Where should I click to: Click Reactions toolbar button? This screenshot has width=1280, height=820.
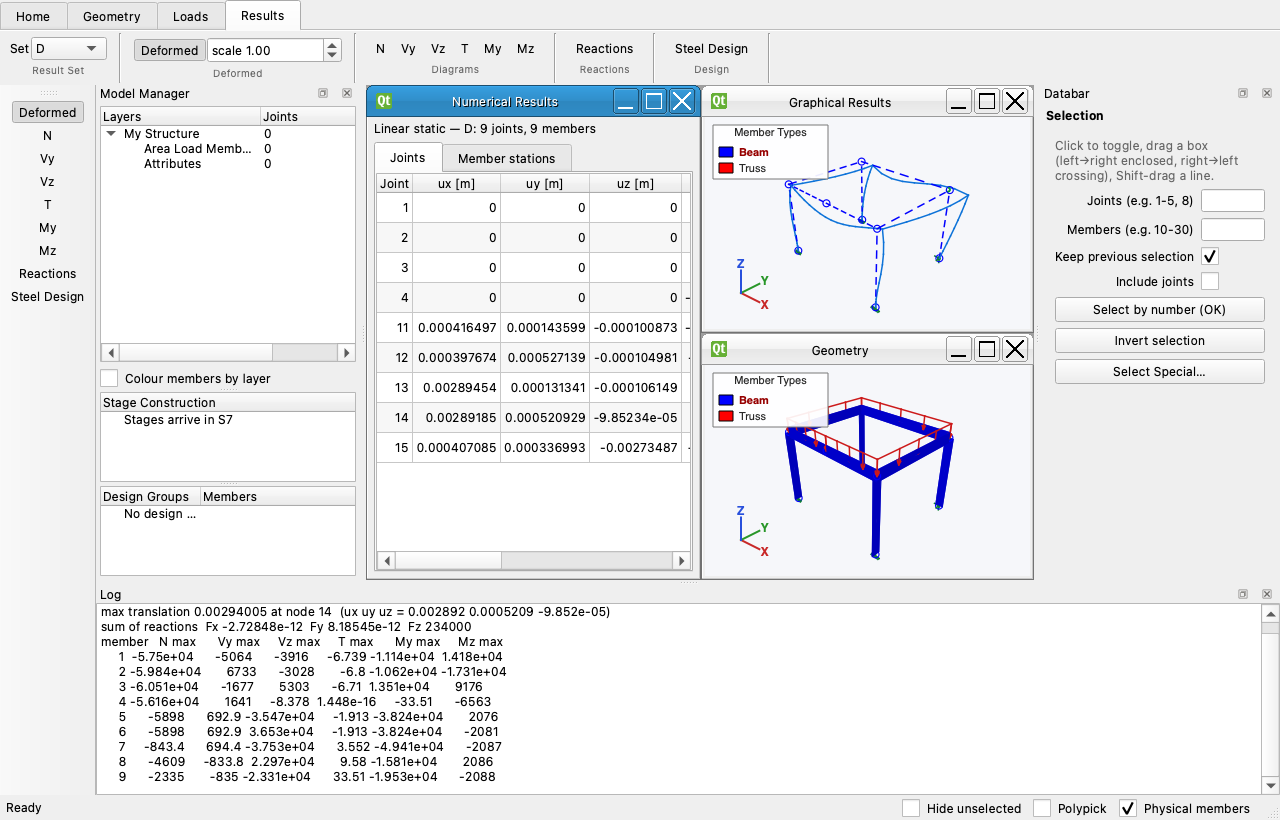[604, 48]
